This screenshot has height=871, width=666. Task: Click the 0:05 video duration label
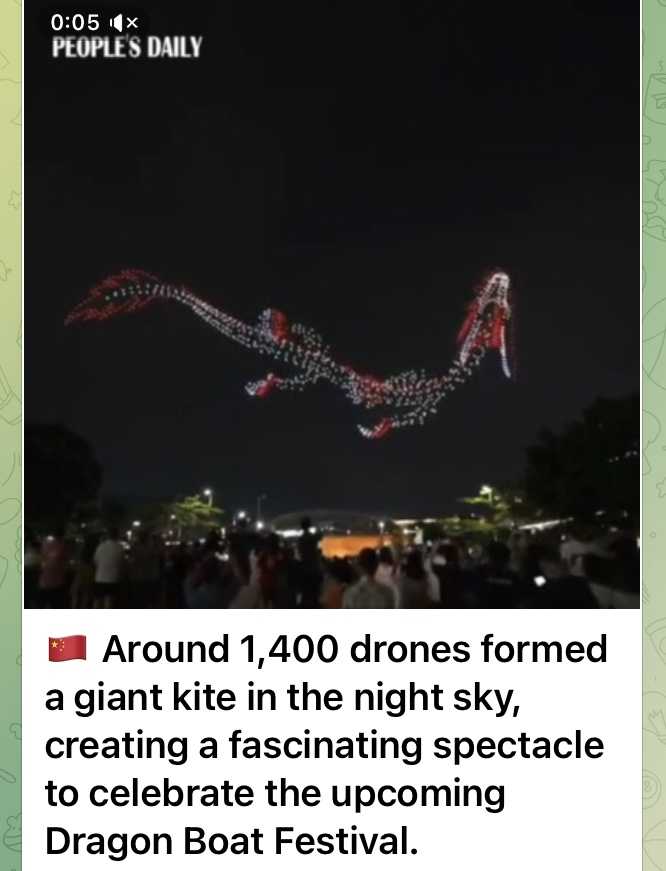coord(75,23)
